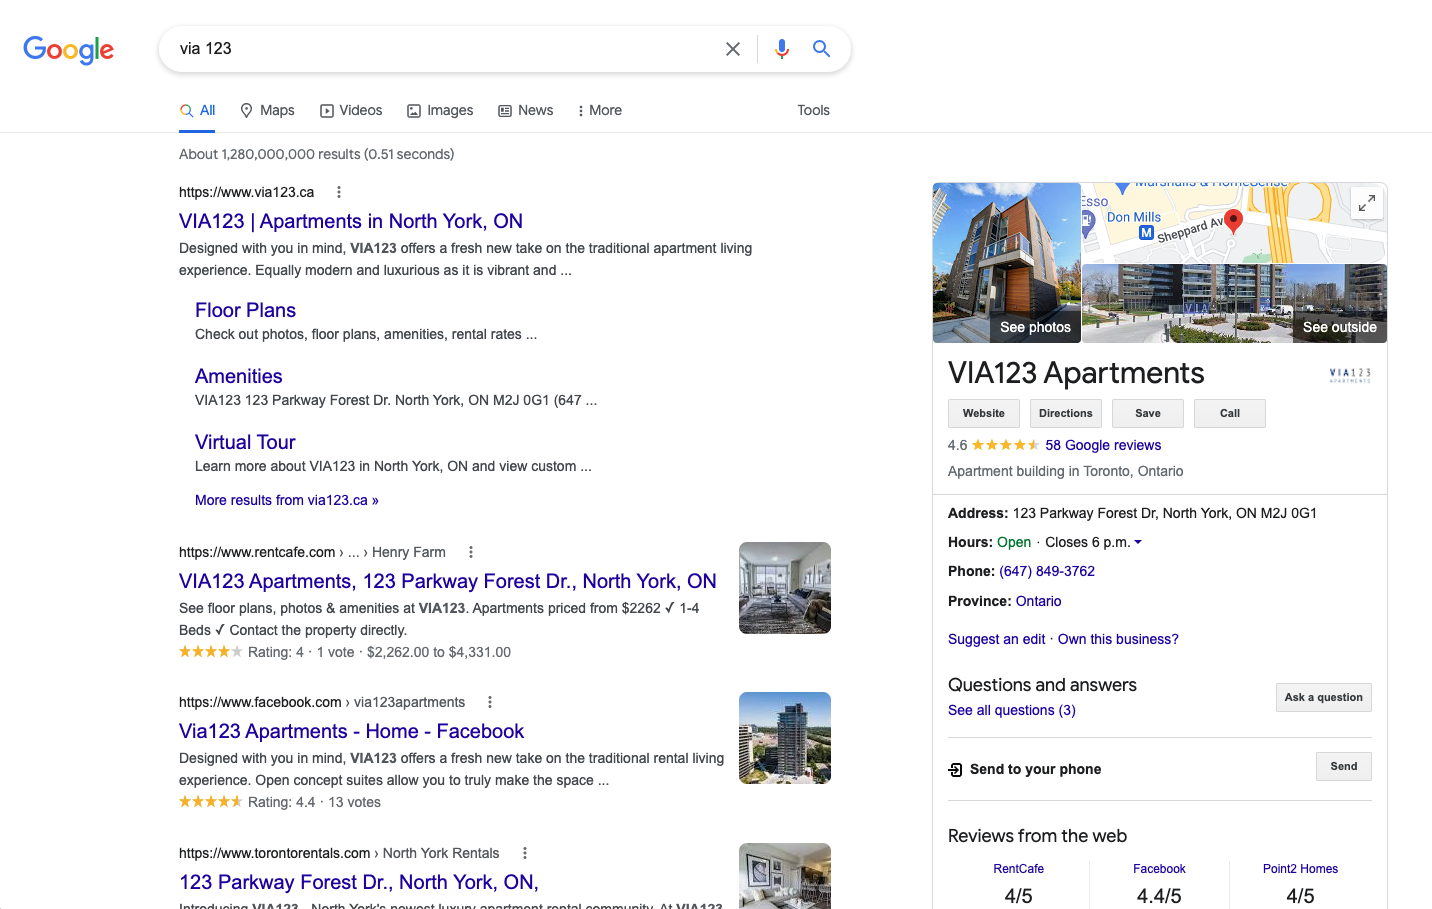This screenshot has width=1432, height=909.
Task: Click in the search input field
Action: (445, 49)
